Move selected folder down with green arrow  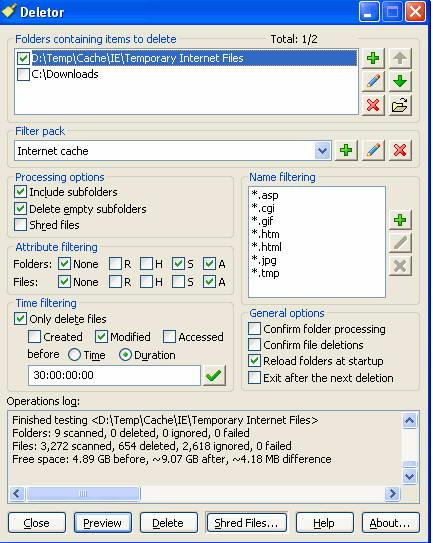click(400, 81)
